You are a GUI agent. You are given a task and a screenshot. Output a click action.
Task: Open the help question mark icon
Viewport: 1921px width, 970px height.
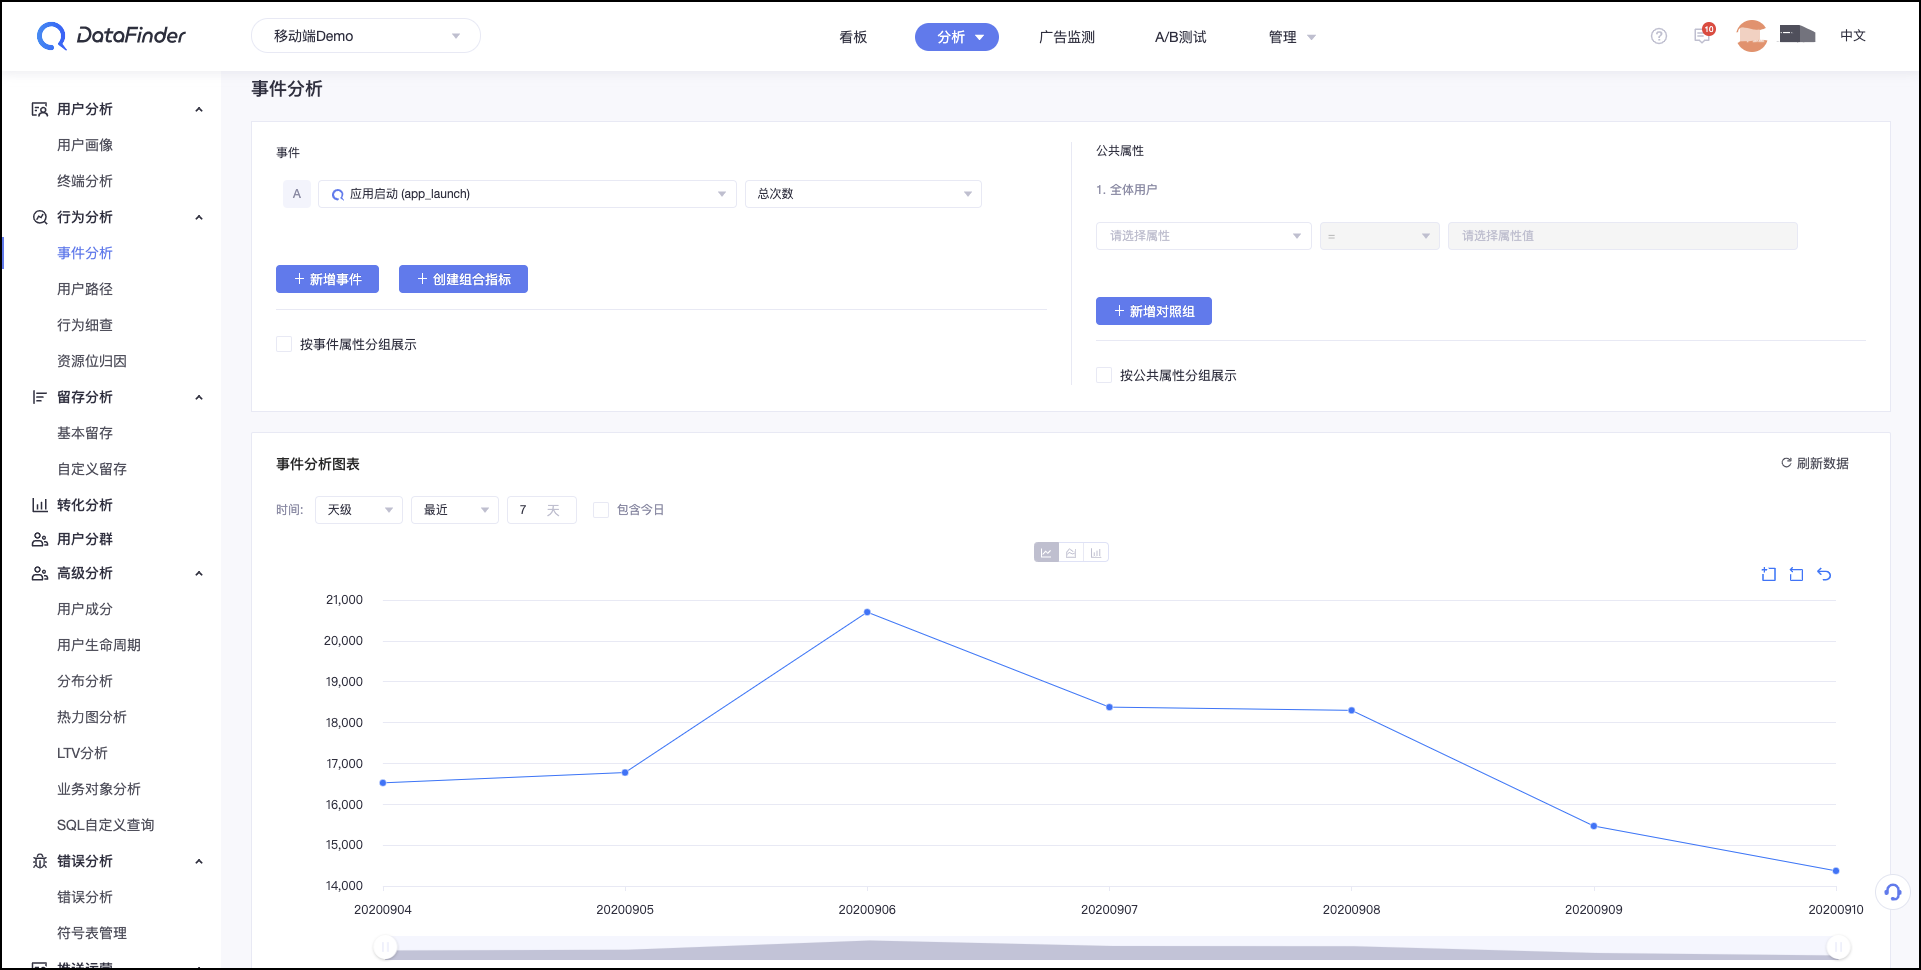1659,36
